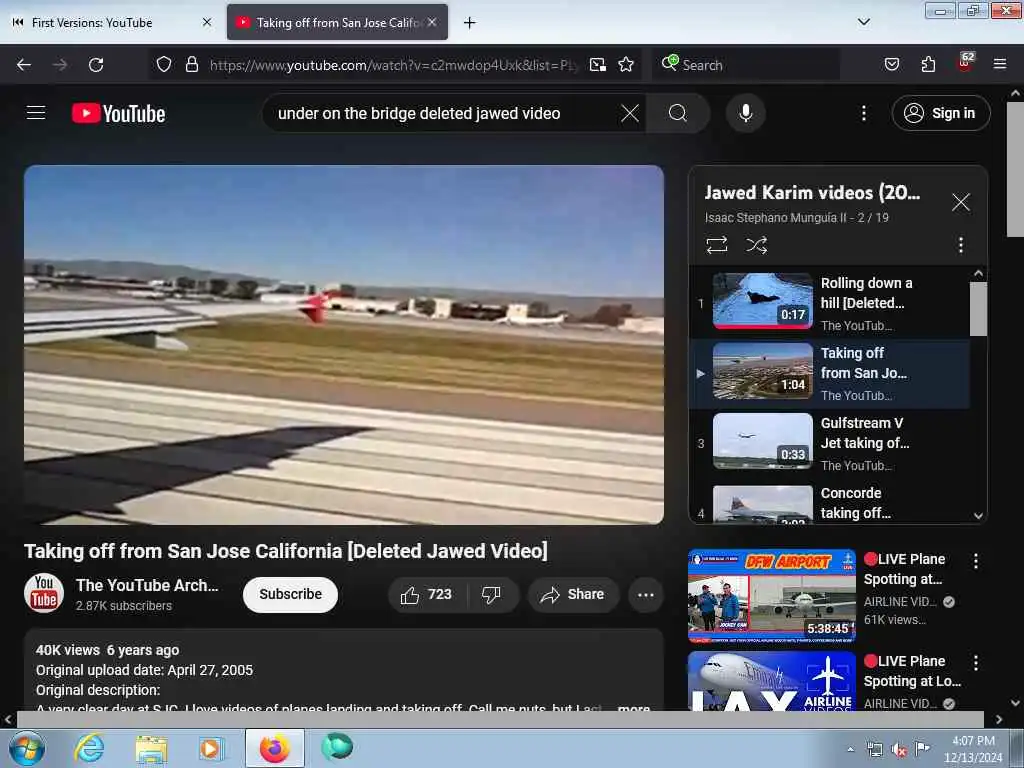Go forward in the browser
1024x768 pixels.
(60, 65)
